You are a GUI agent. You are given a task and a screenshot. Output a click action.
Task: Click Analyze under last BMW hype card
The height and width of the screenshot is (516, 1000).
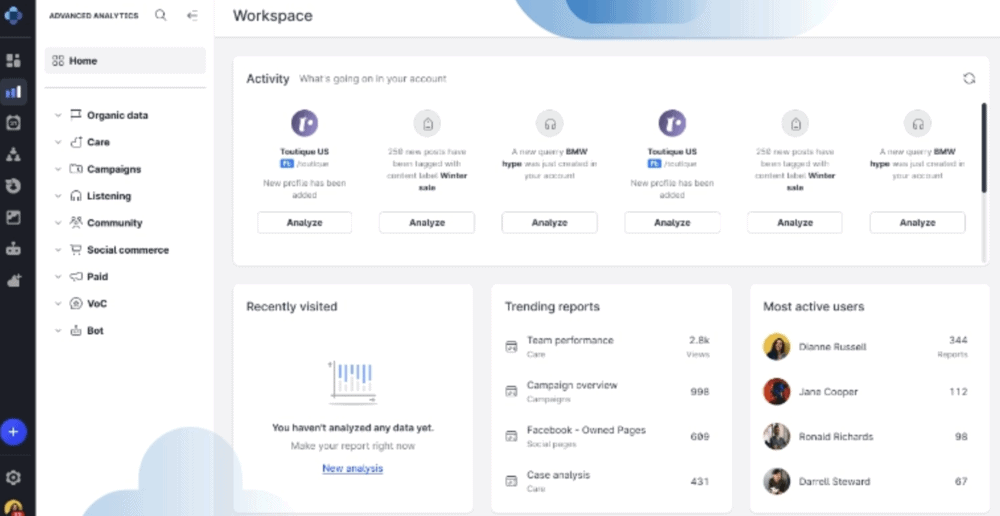[x=918, y=223]
